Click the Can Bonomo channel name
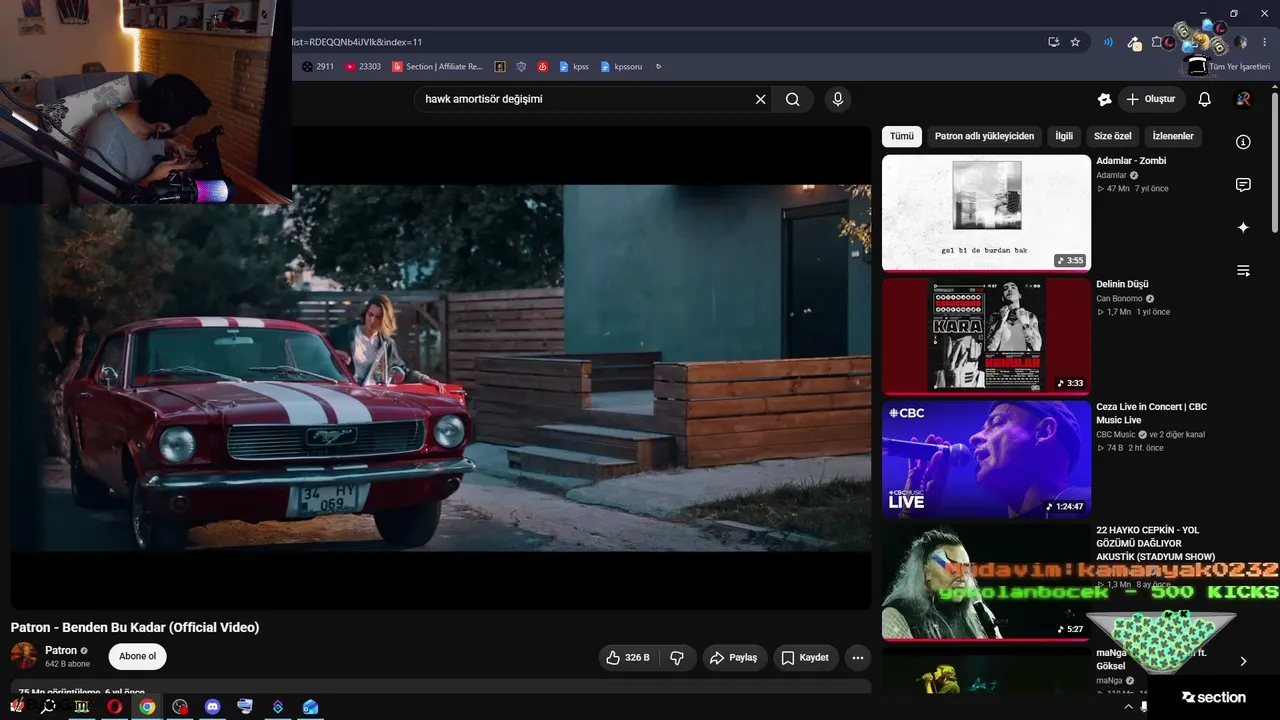 point(1119,298)
